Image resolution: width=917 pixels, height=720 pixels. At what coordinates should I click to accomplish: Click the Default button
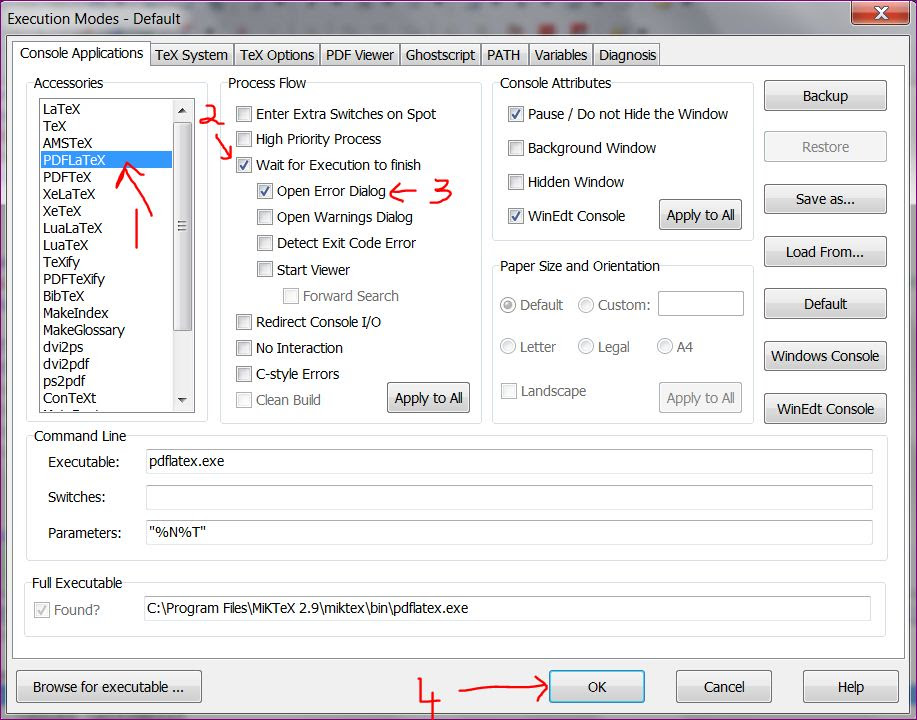click(825, 304)
